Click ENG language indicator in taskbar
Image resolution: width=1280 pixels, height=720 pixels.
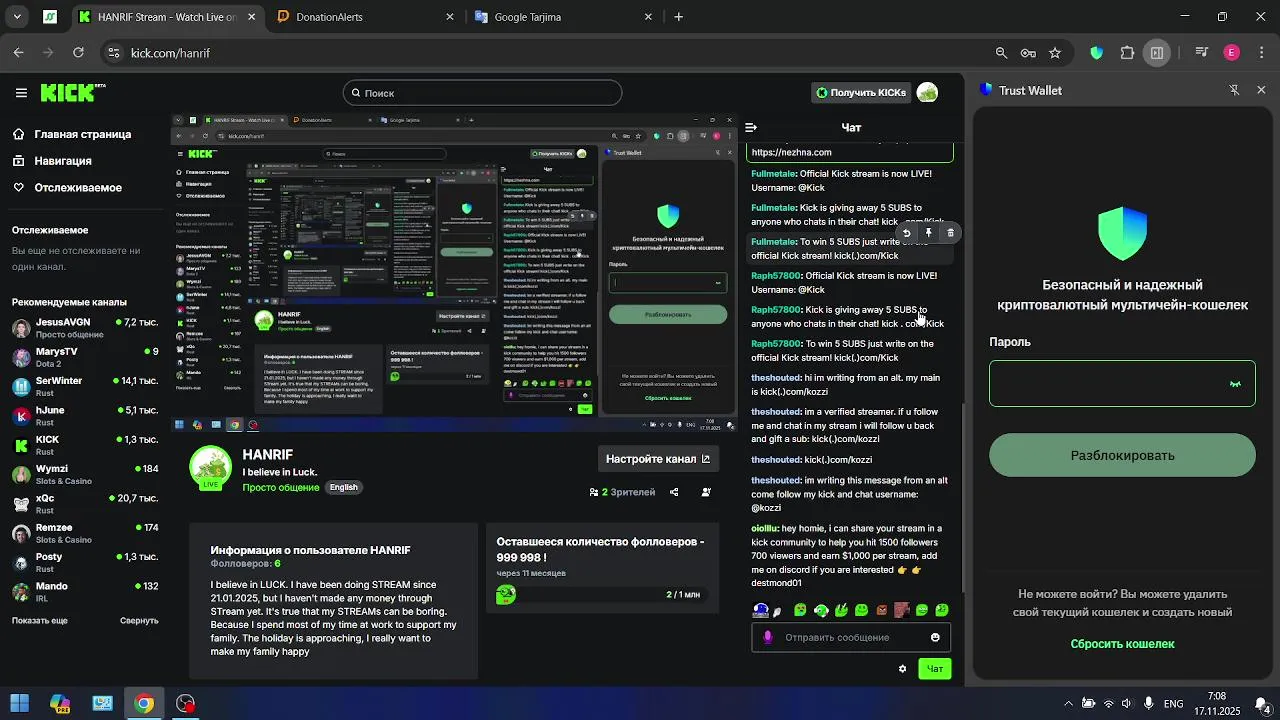[x=1174, y=704]
